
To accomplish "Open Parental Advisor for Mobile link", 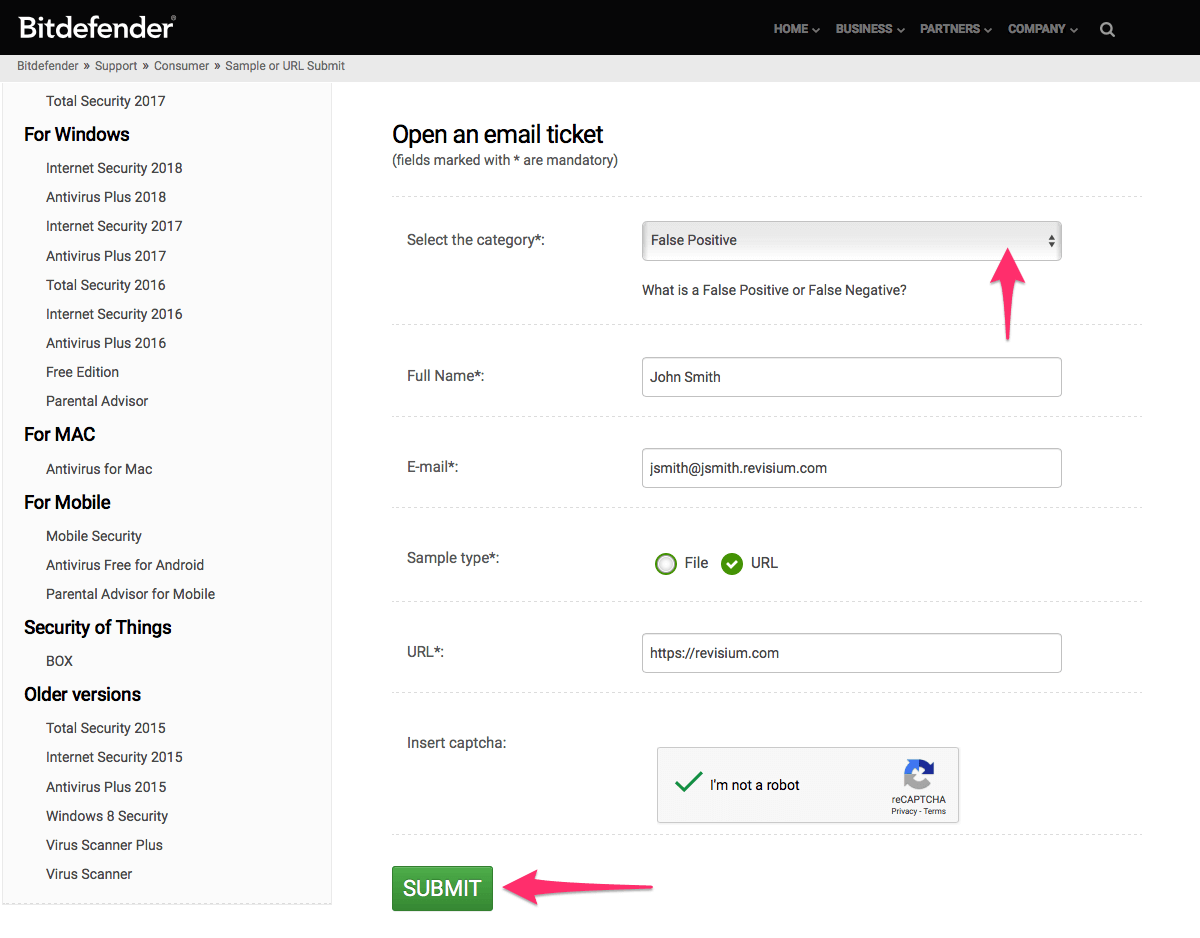I will (x=130, y=594).
